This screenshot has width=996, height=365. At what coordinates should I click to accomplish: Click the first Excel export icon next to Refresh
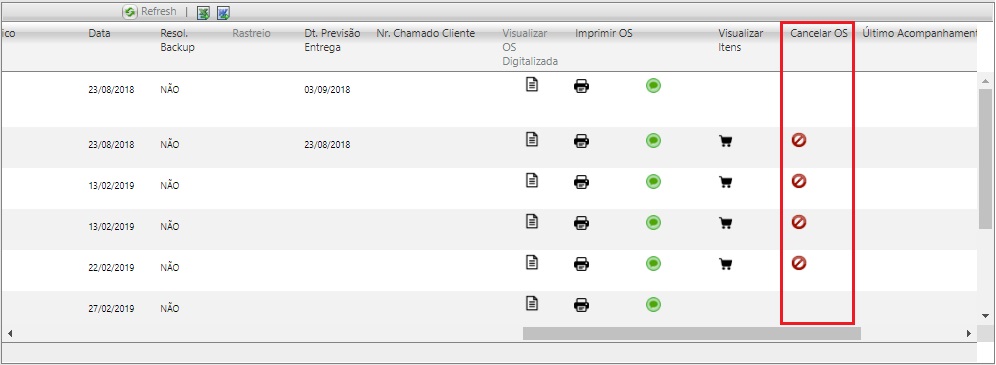[x=203, y=12]
